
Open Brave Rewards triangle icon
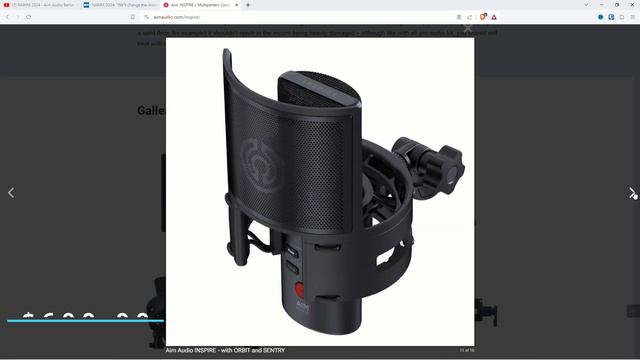pos(494,17)
